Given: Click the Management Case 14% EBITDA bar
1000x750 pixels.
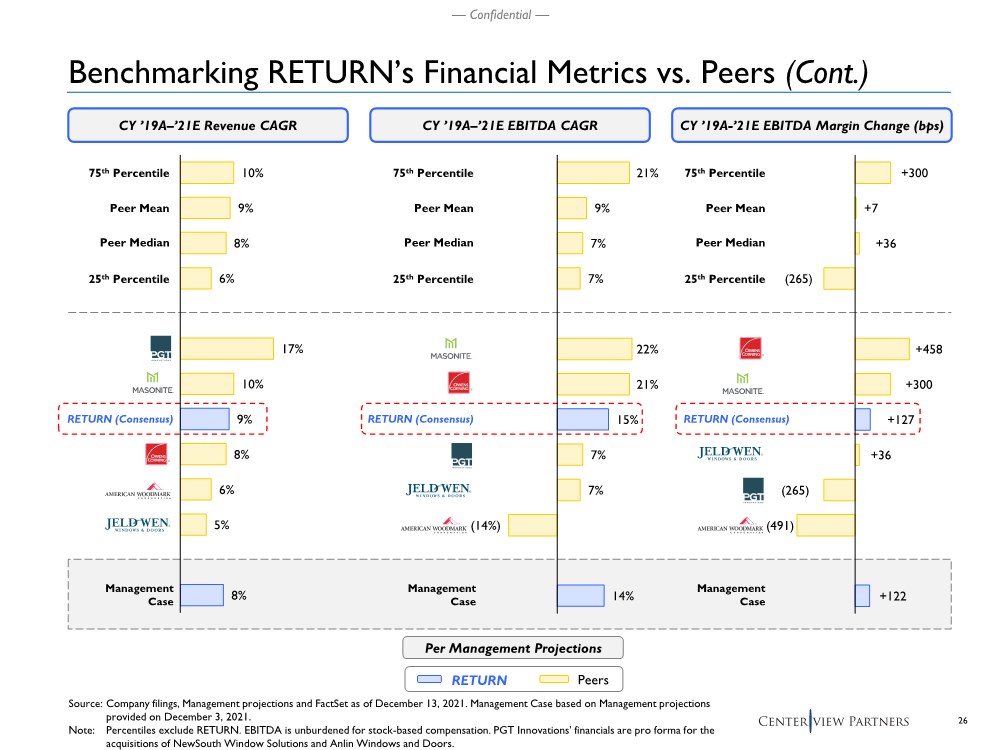Looking at the screenshot, I should point(580,596).
